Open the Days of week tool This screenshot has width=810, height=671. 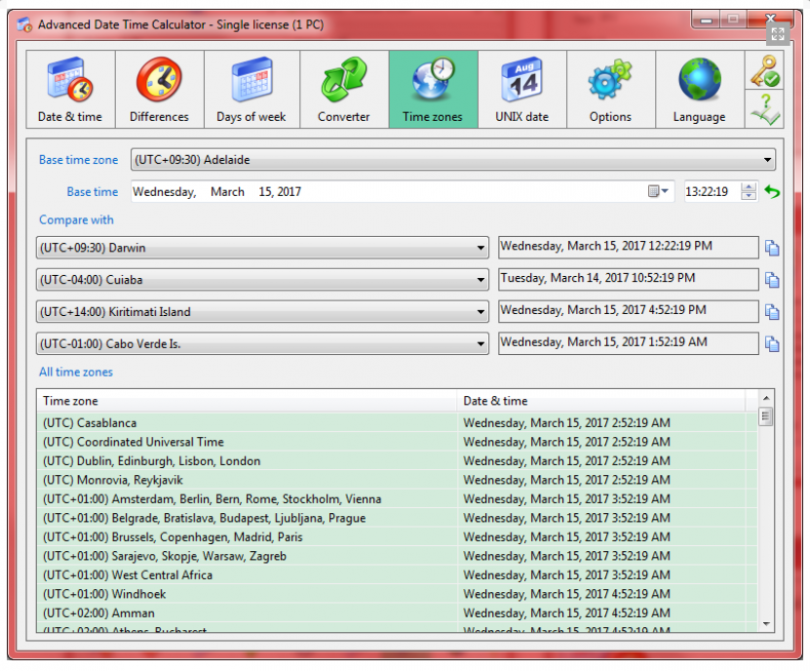pyautogui.click(x=252, y=89)
